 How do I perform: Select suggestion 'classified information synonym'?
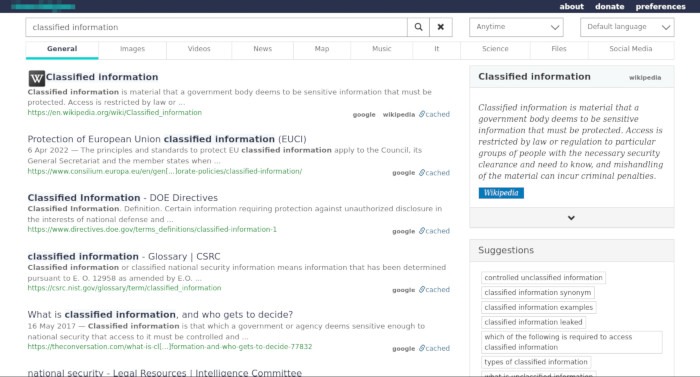538,293
